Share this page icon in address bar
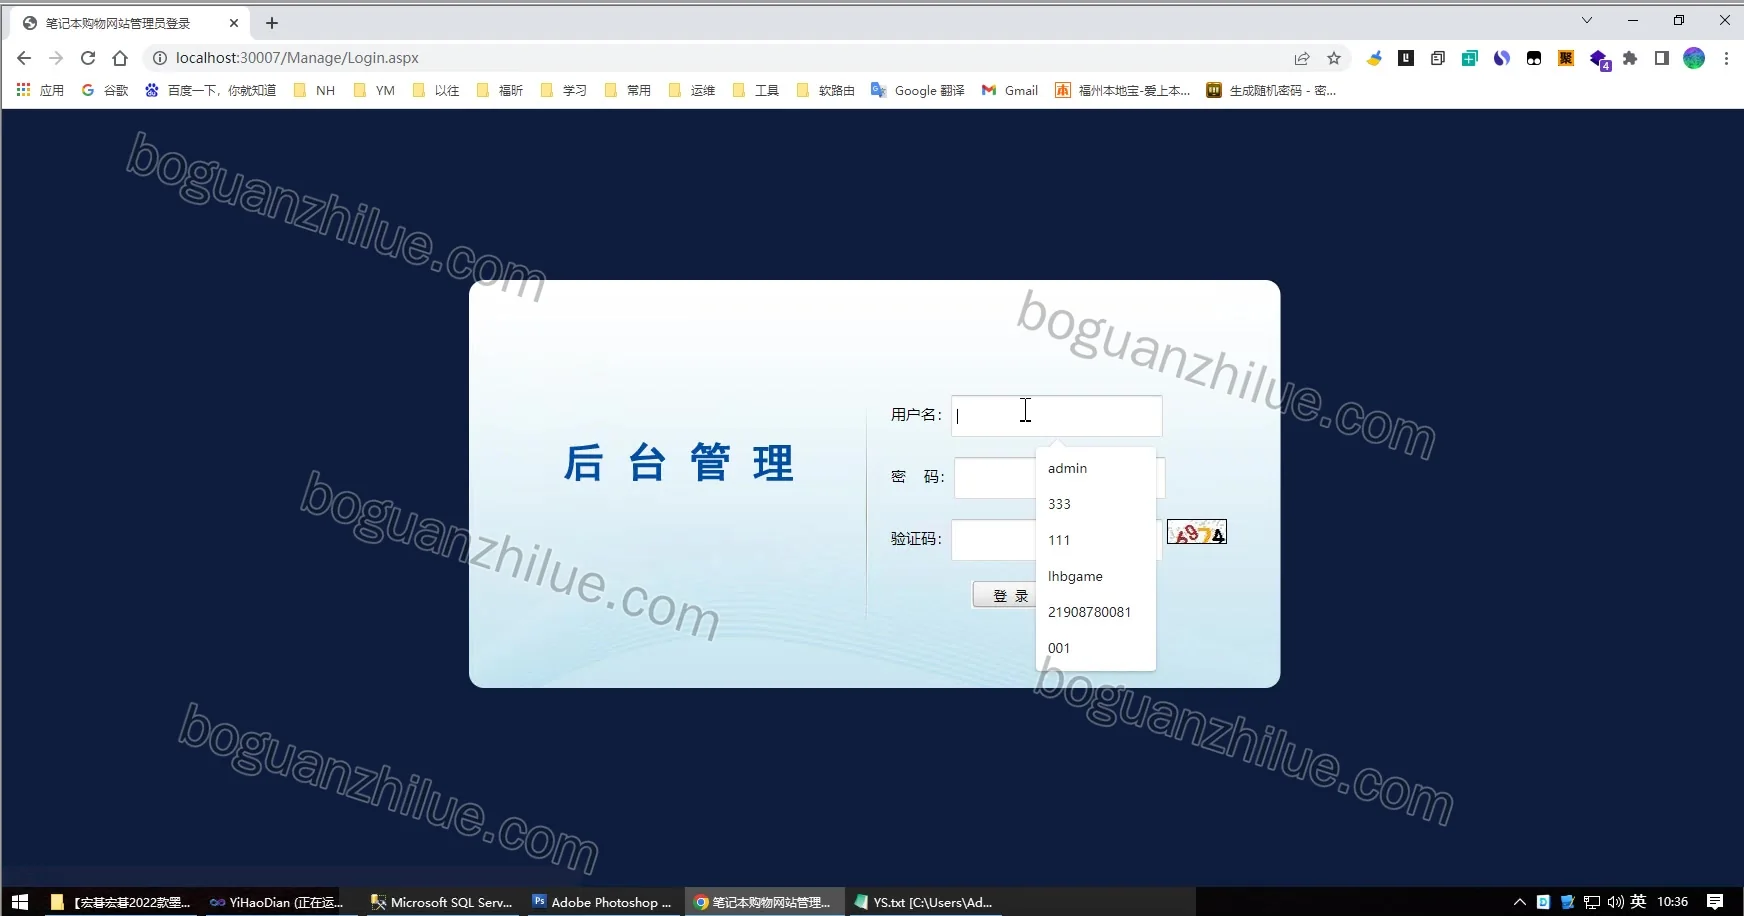Screen dimensions: 1744x916 (1302, 58)
